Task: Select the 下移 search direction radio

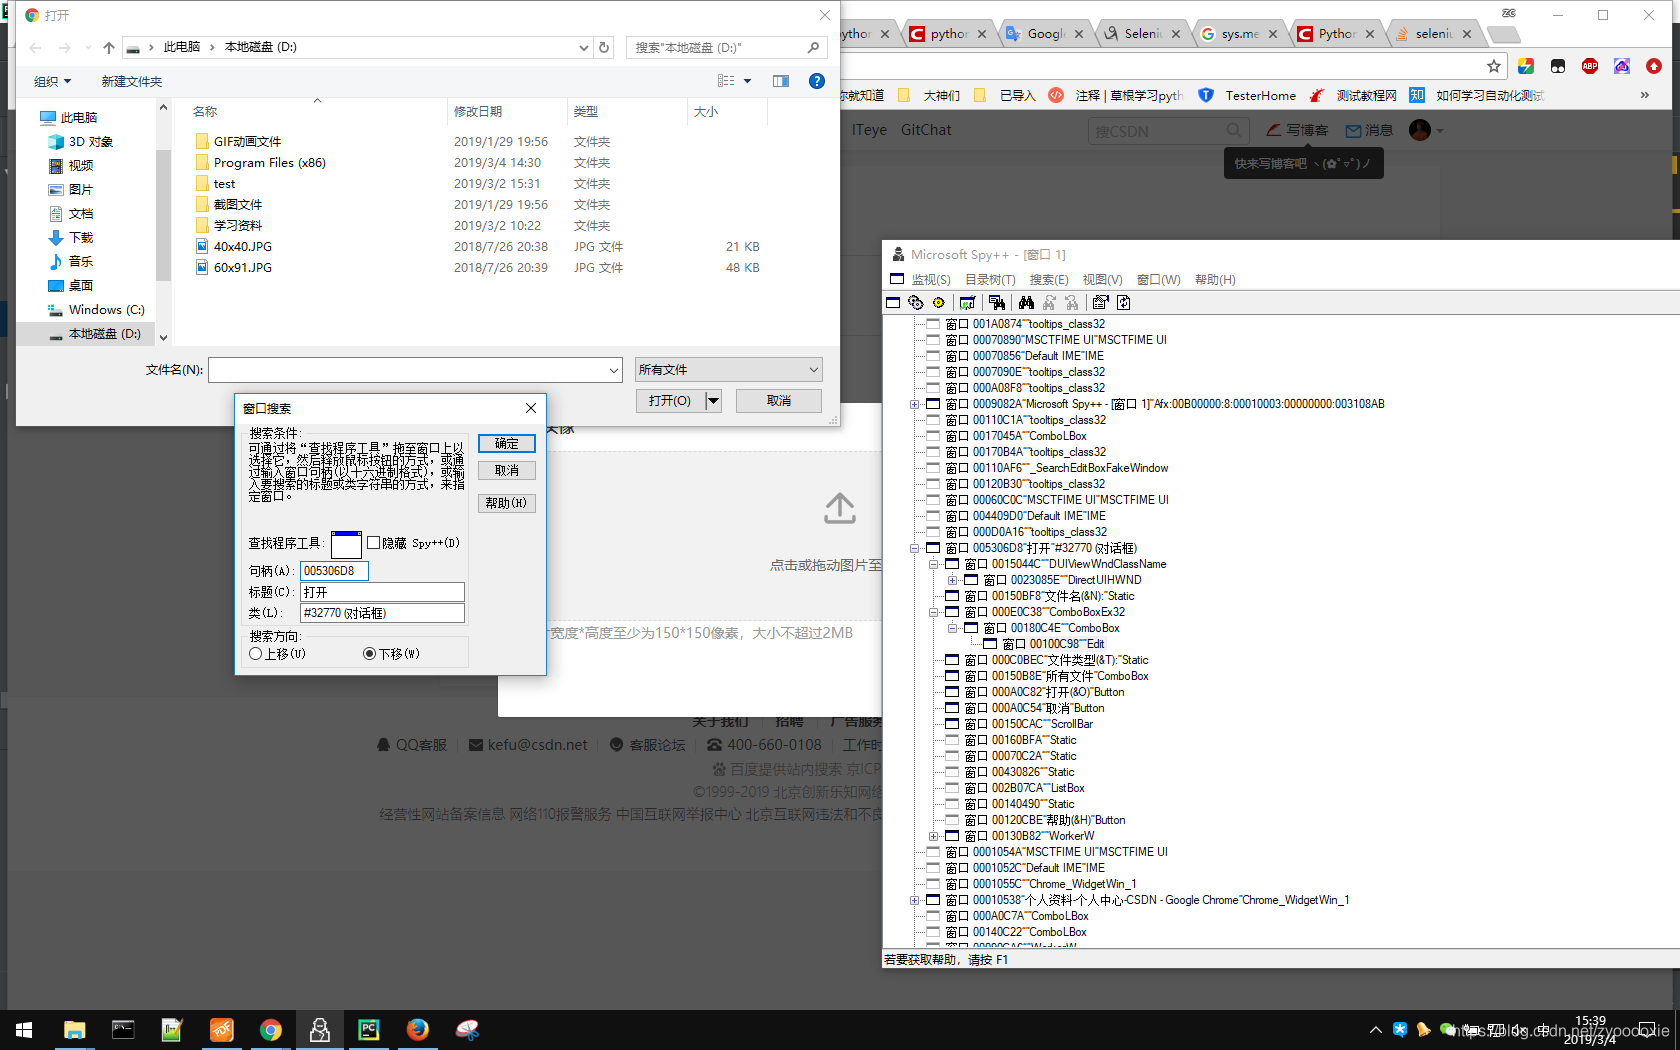Action: tap(370, 654)
